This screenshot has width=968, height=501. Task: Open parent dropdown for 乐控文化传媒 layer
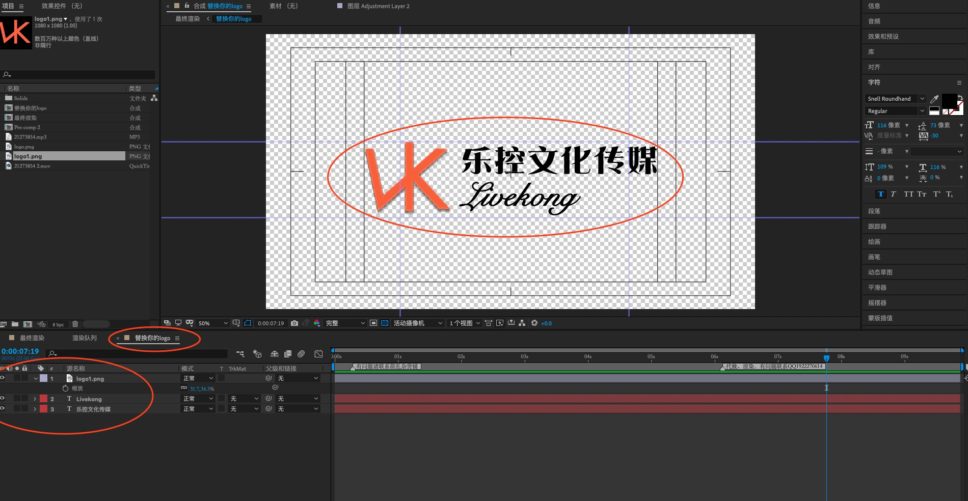coord(298,408)
